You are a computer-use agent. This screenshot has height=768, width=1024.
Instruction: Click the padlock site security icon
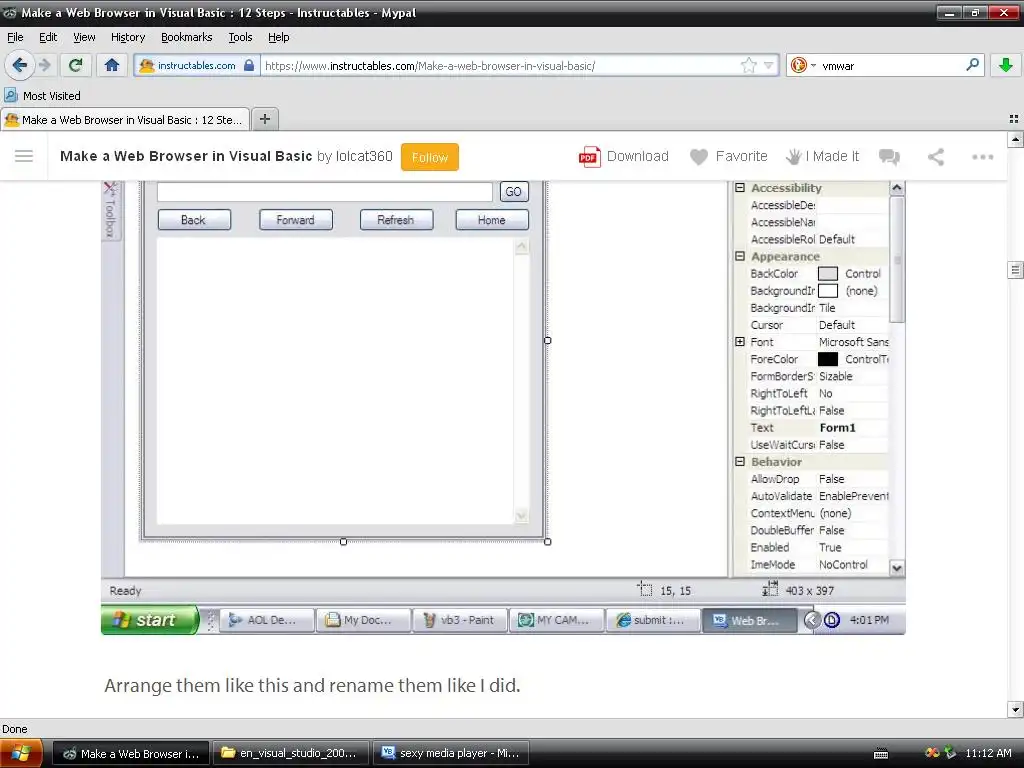249,65
